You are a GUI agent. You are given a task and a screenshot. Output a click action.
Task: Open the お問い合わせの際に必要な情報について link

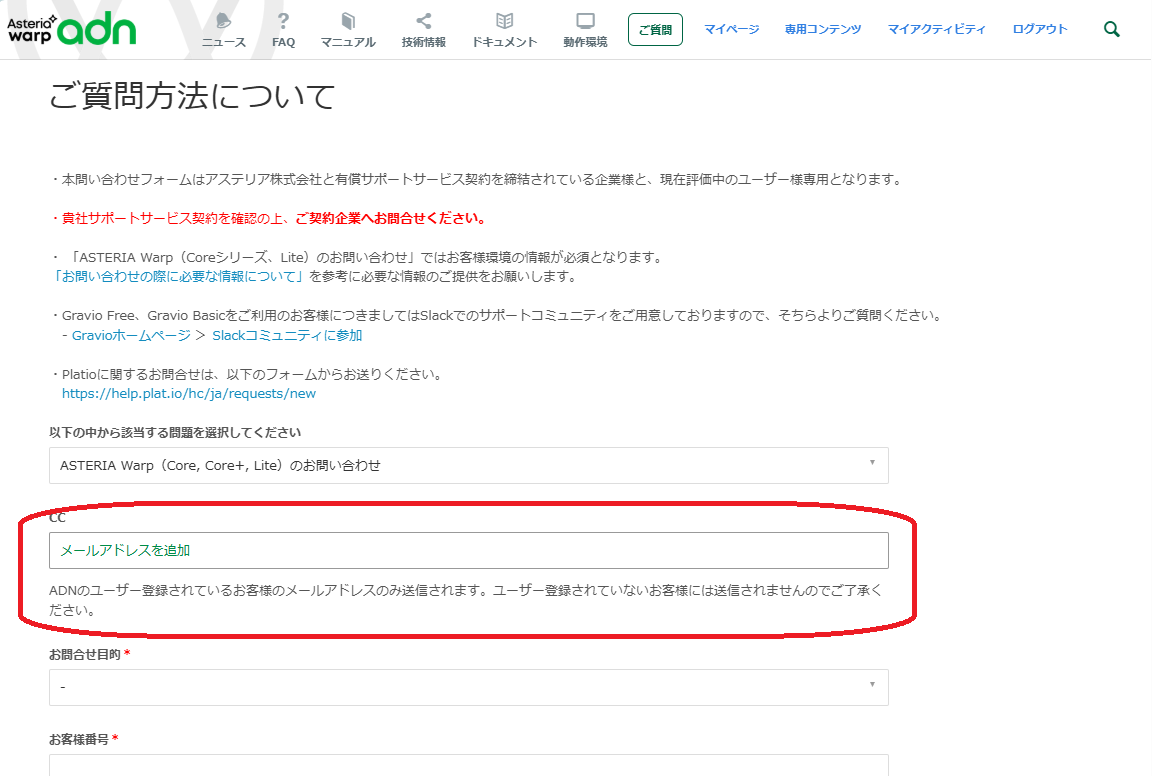click(x=177, y=276)
